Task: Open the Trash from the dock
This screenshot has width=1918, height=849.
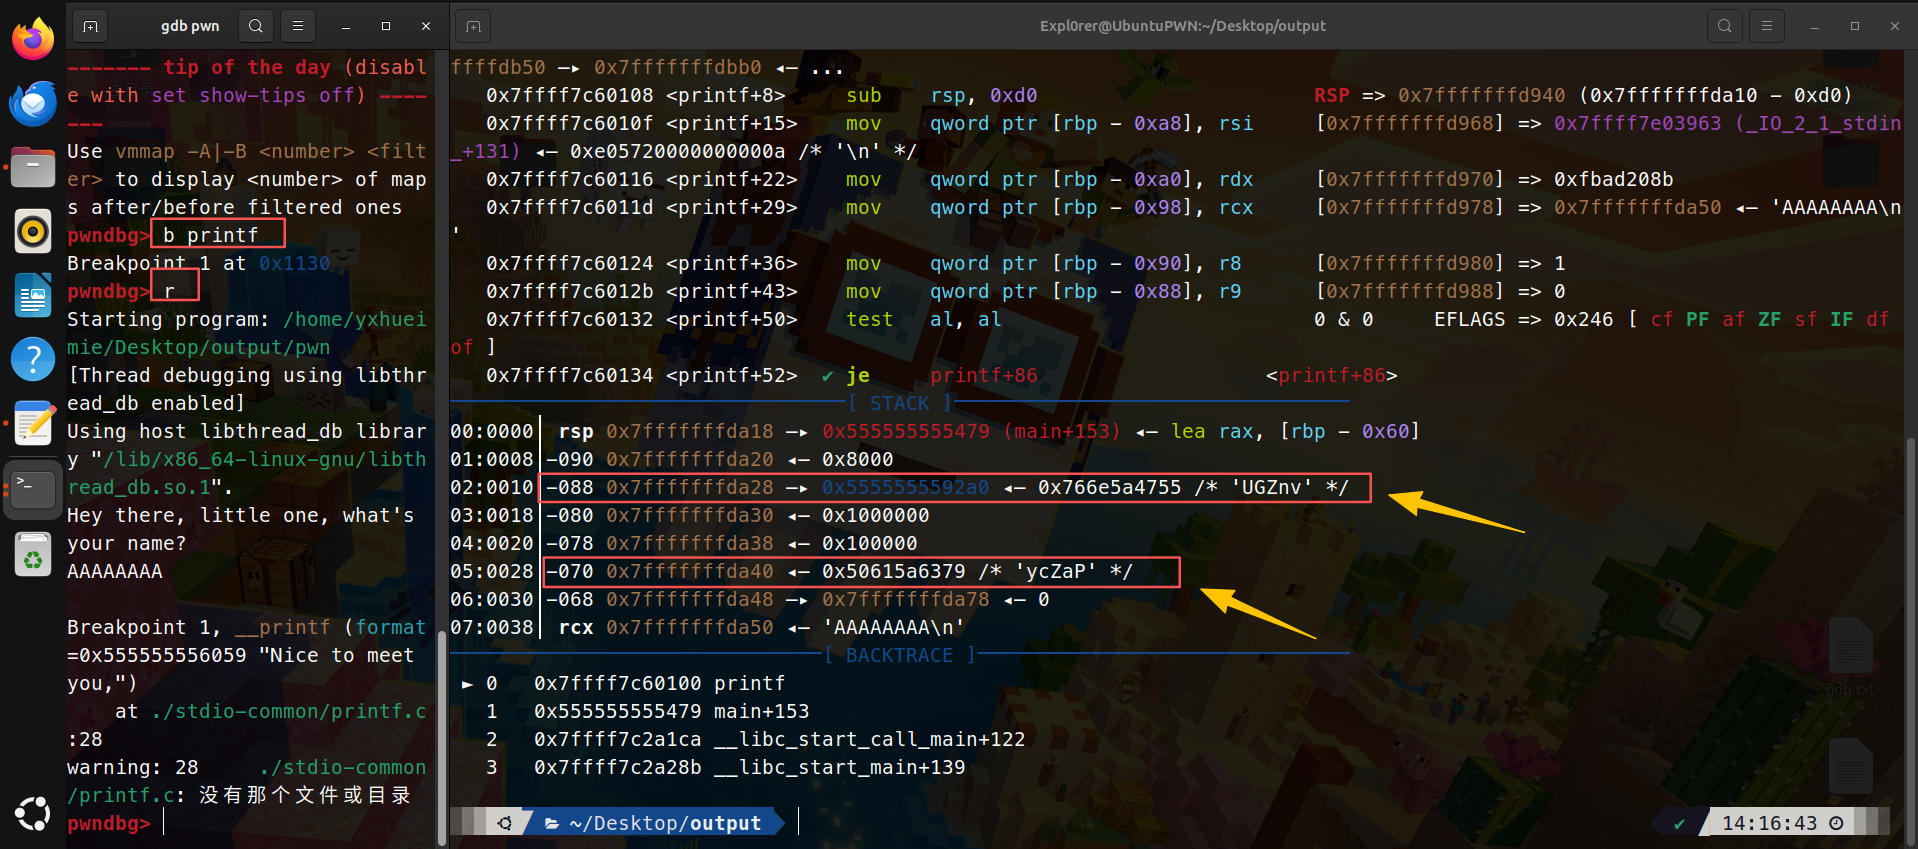Action: [33, 554]
